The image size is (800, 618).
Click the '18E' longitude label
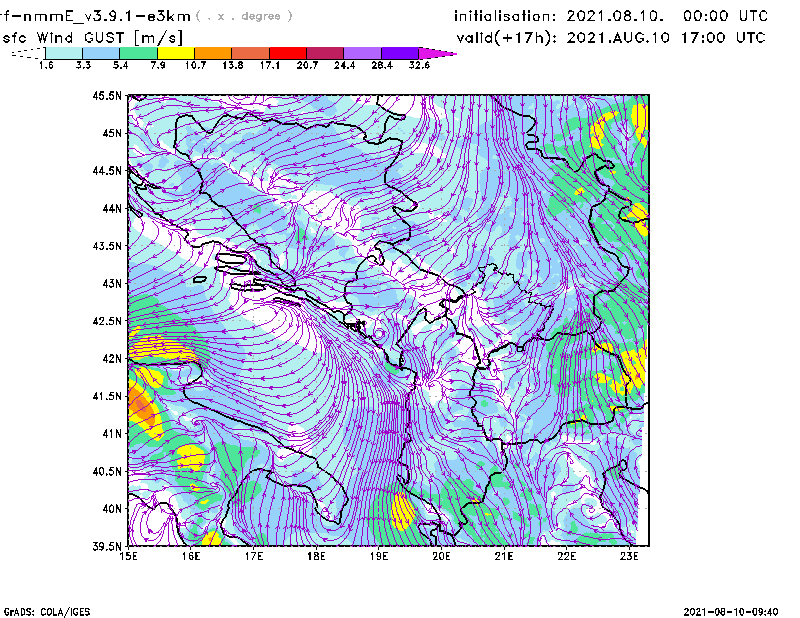click(316, 556)
